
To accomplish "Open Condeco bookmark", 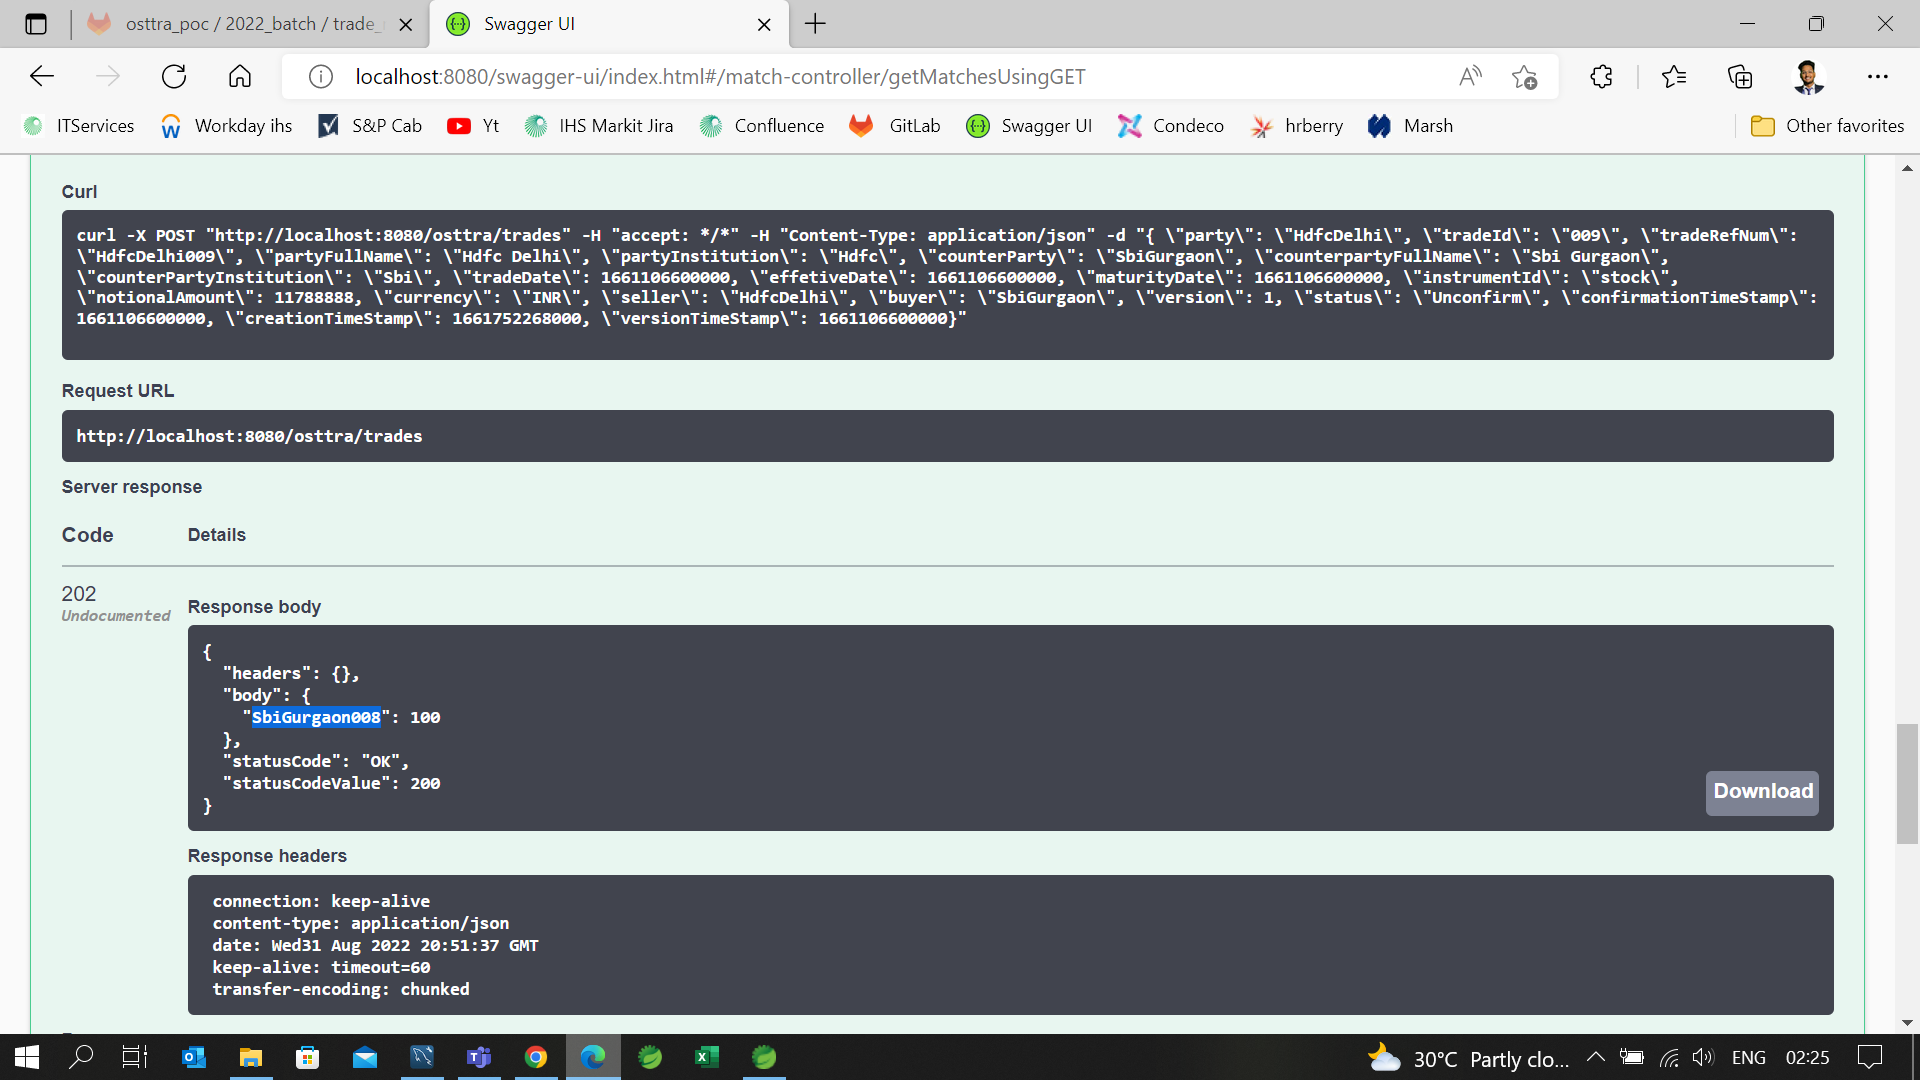I will point(1171,126).
